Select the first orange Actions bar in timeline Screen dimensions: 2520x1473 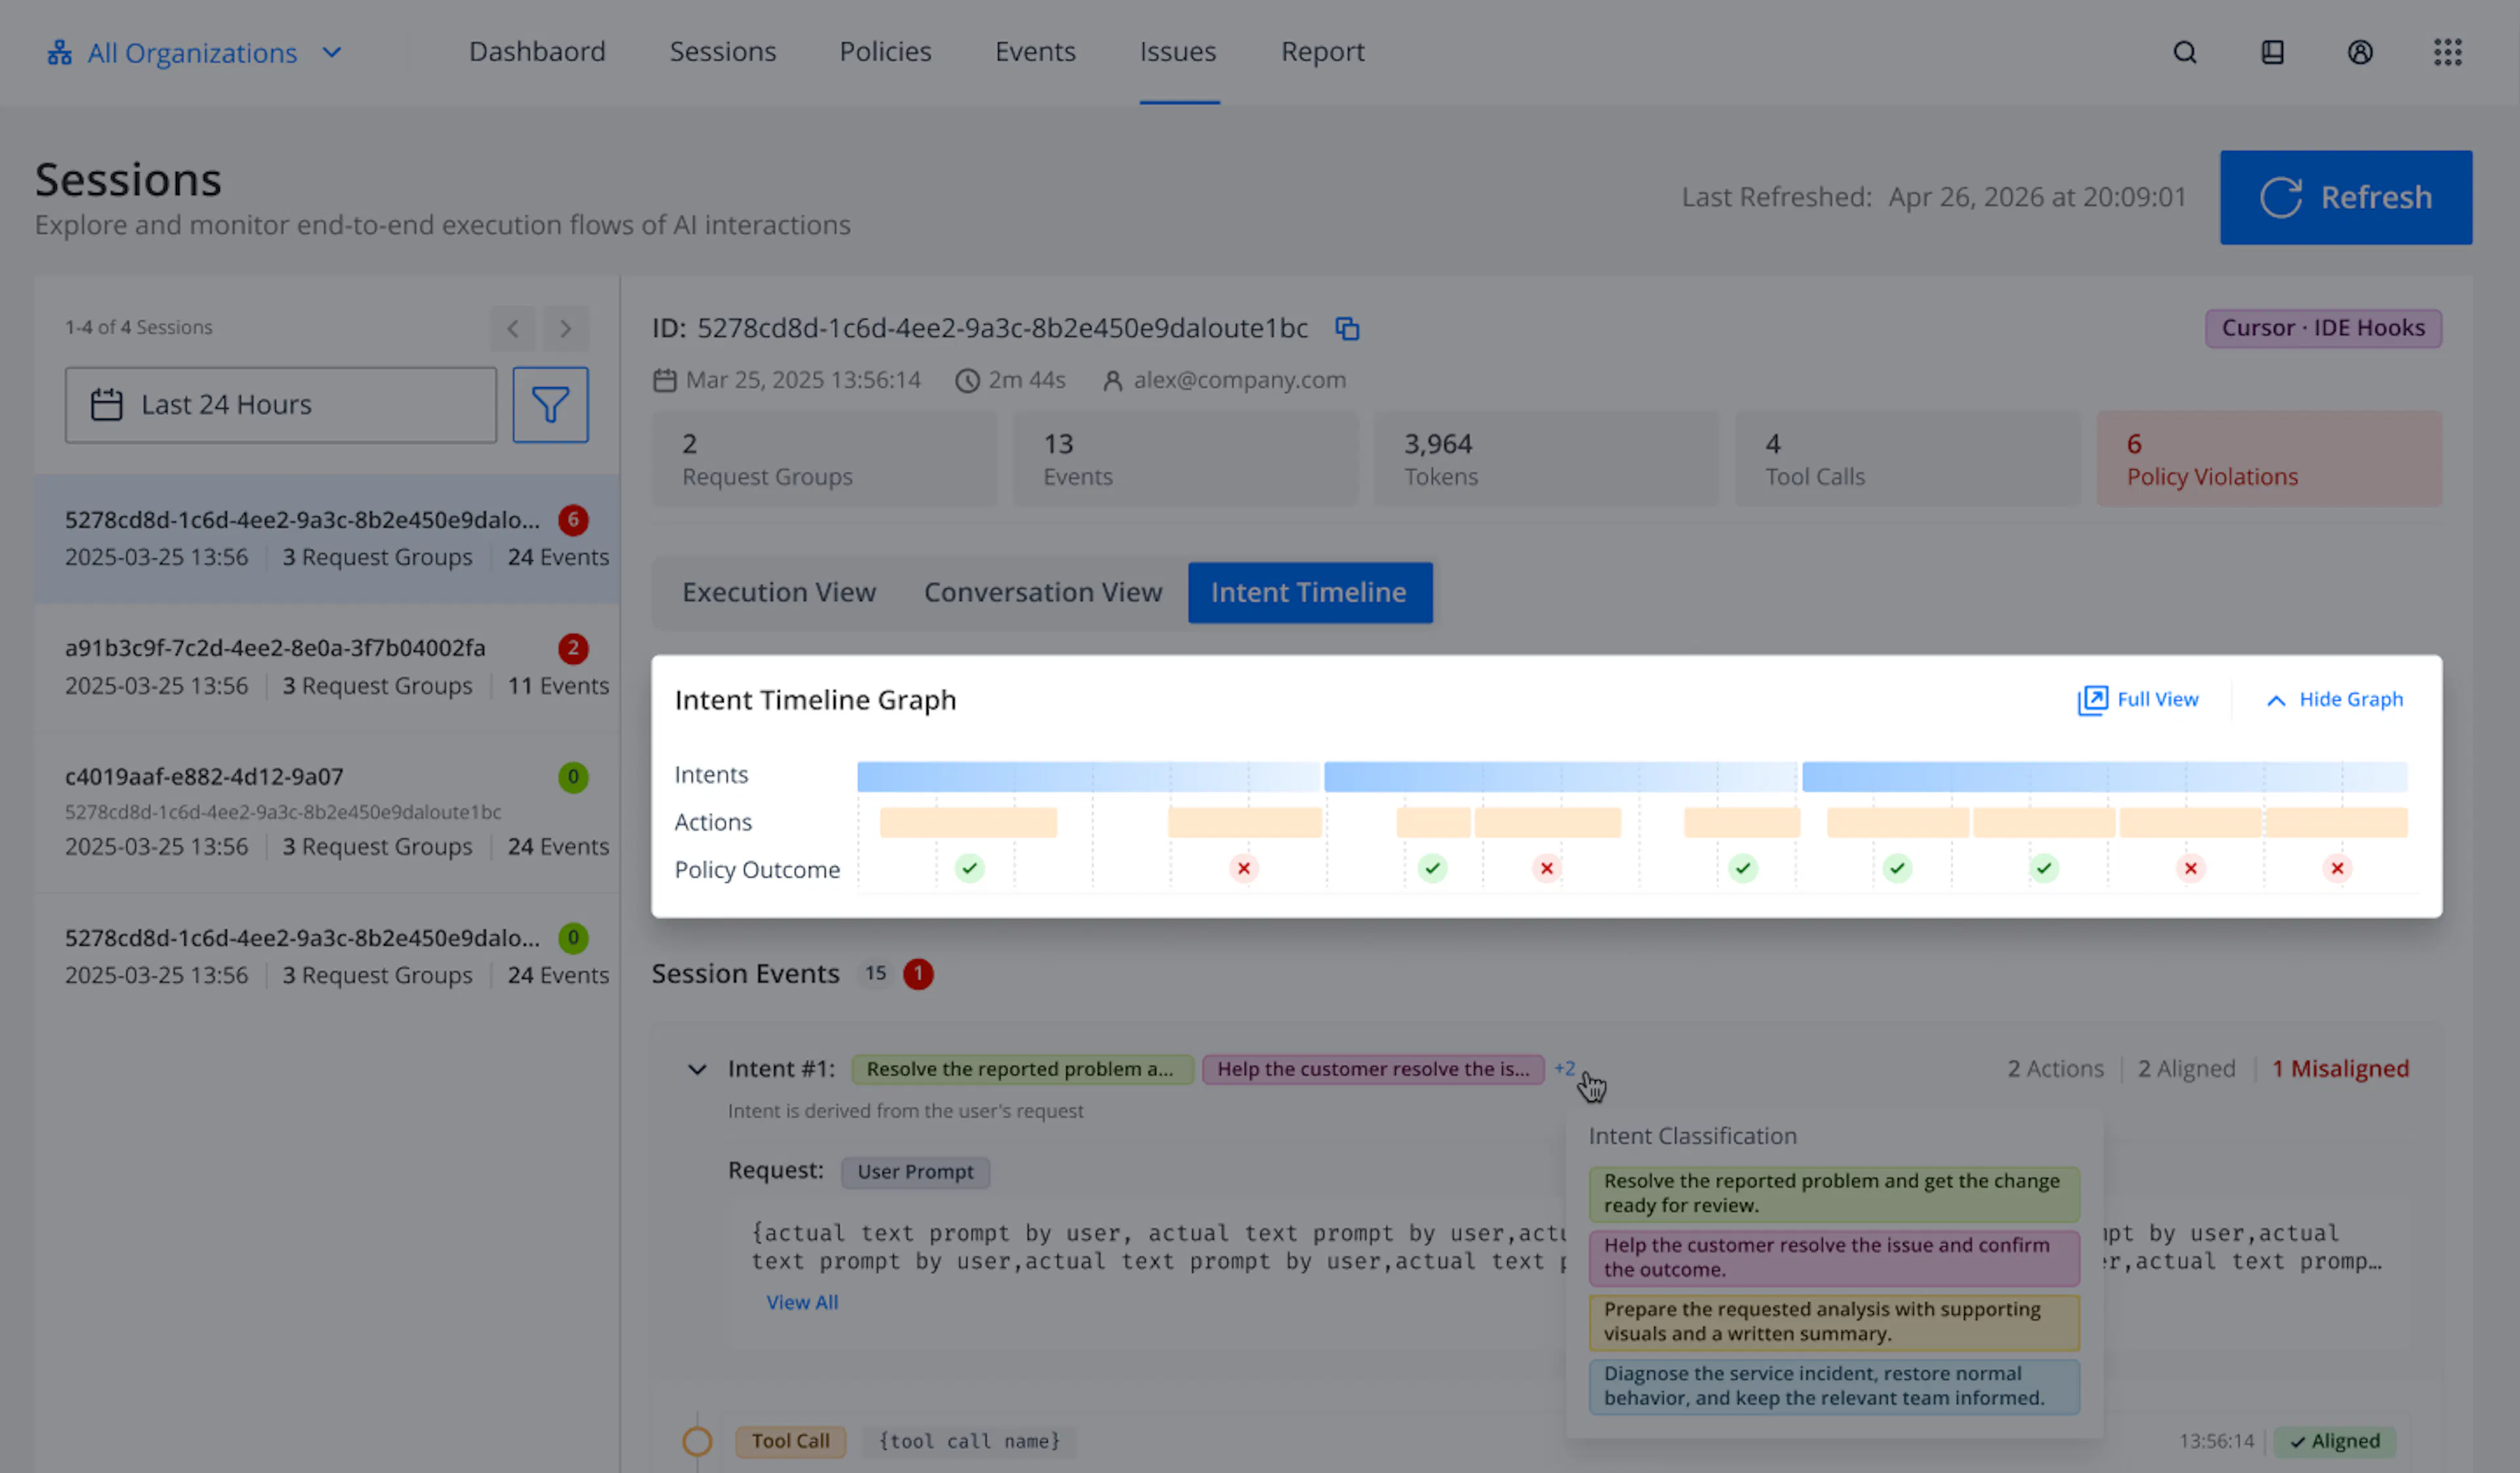(x=968, y=822)
